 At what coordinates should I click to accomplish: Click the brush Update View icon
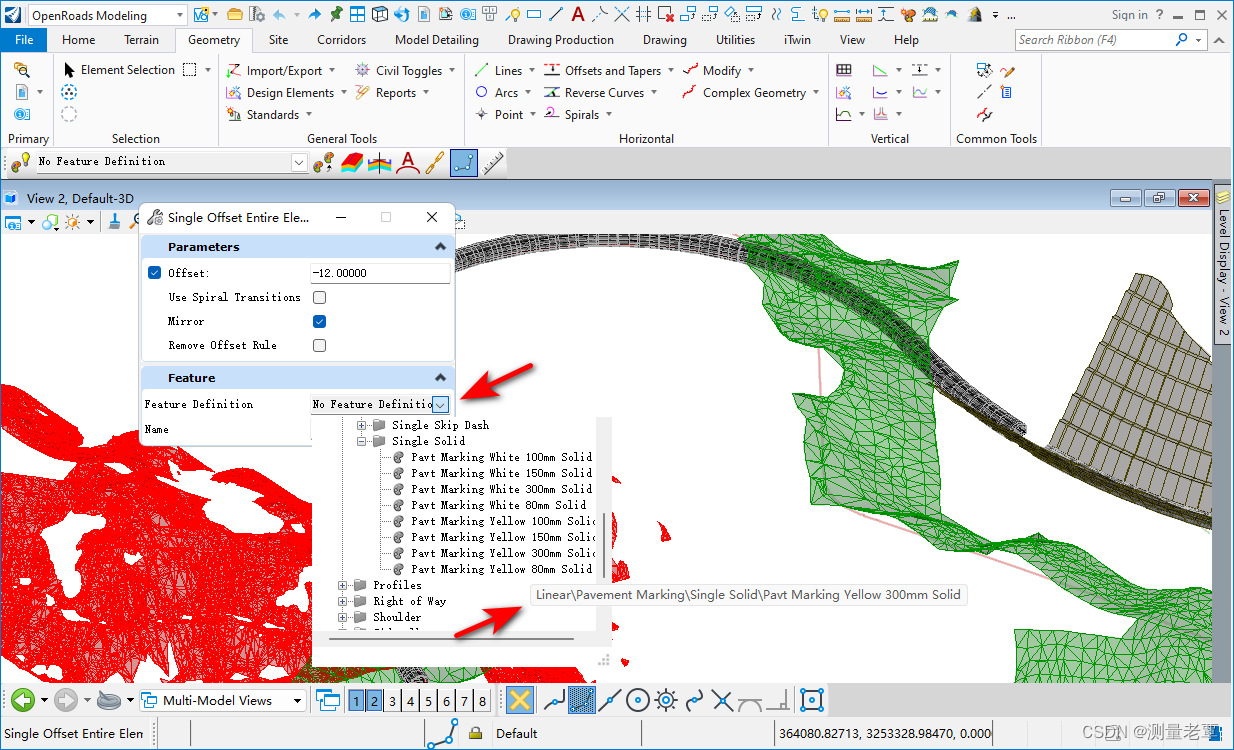point(115,222)
